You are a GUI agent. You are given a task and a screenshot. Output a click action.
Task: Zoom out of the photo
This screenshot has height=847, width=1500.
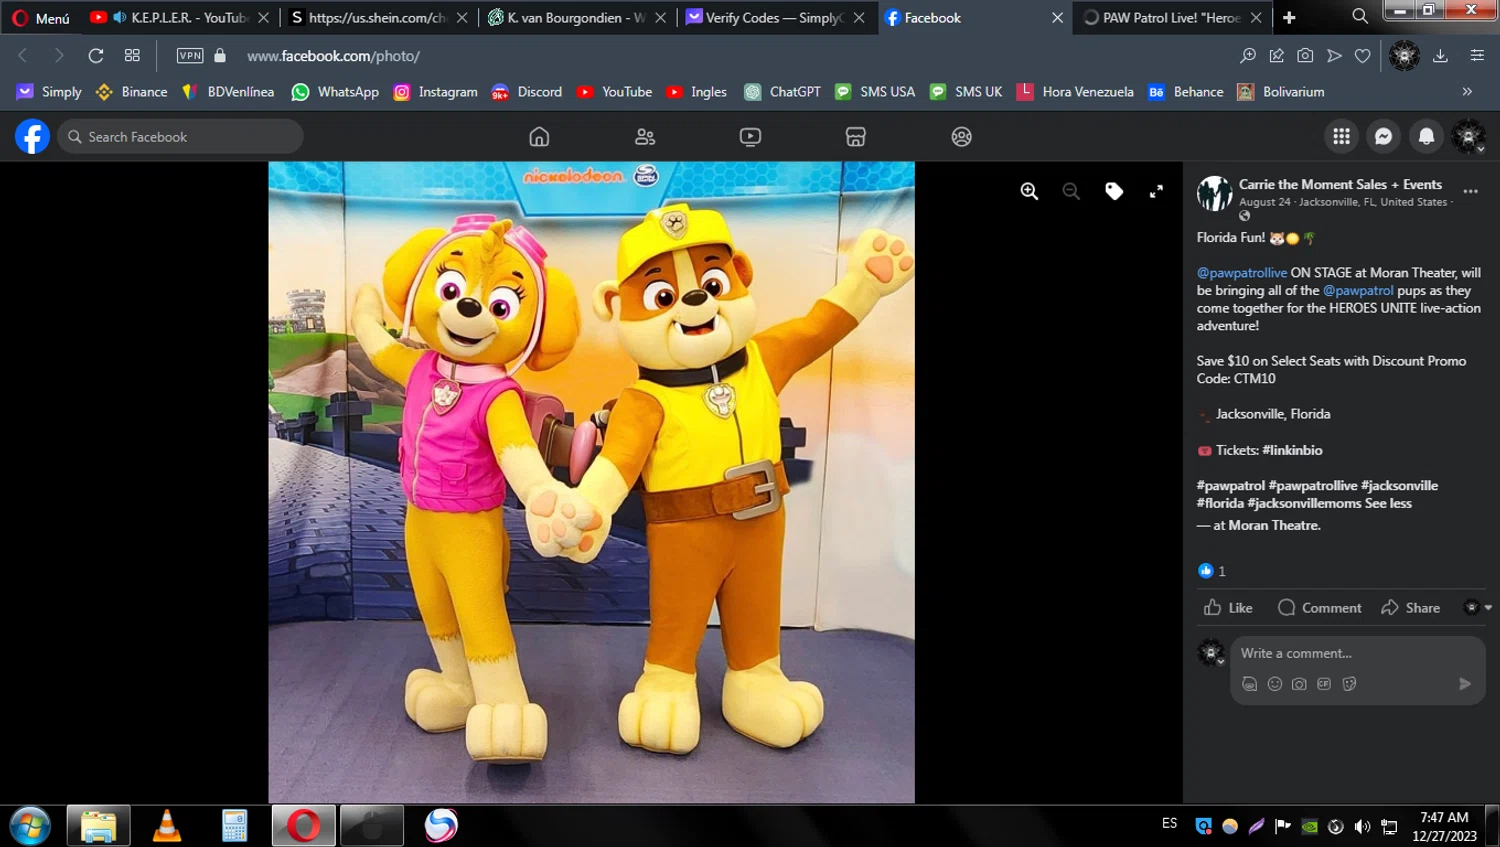[1071, 191]
